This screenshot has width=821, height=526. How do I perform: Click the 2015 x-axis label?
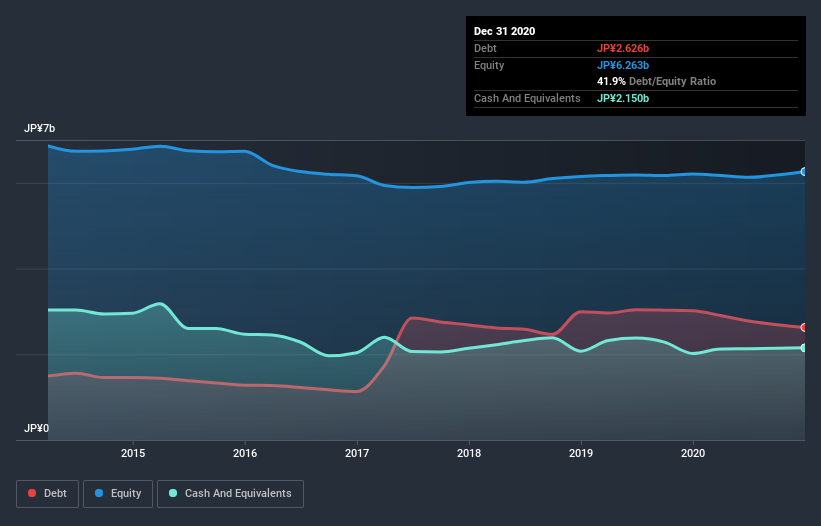pyautogui.click(x=133, y=453)
